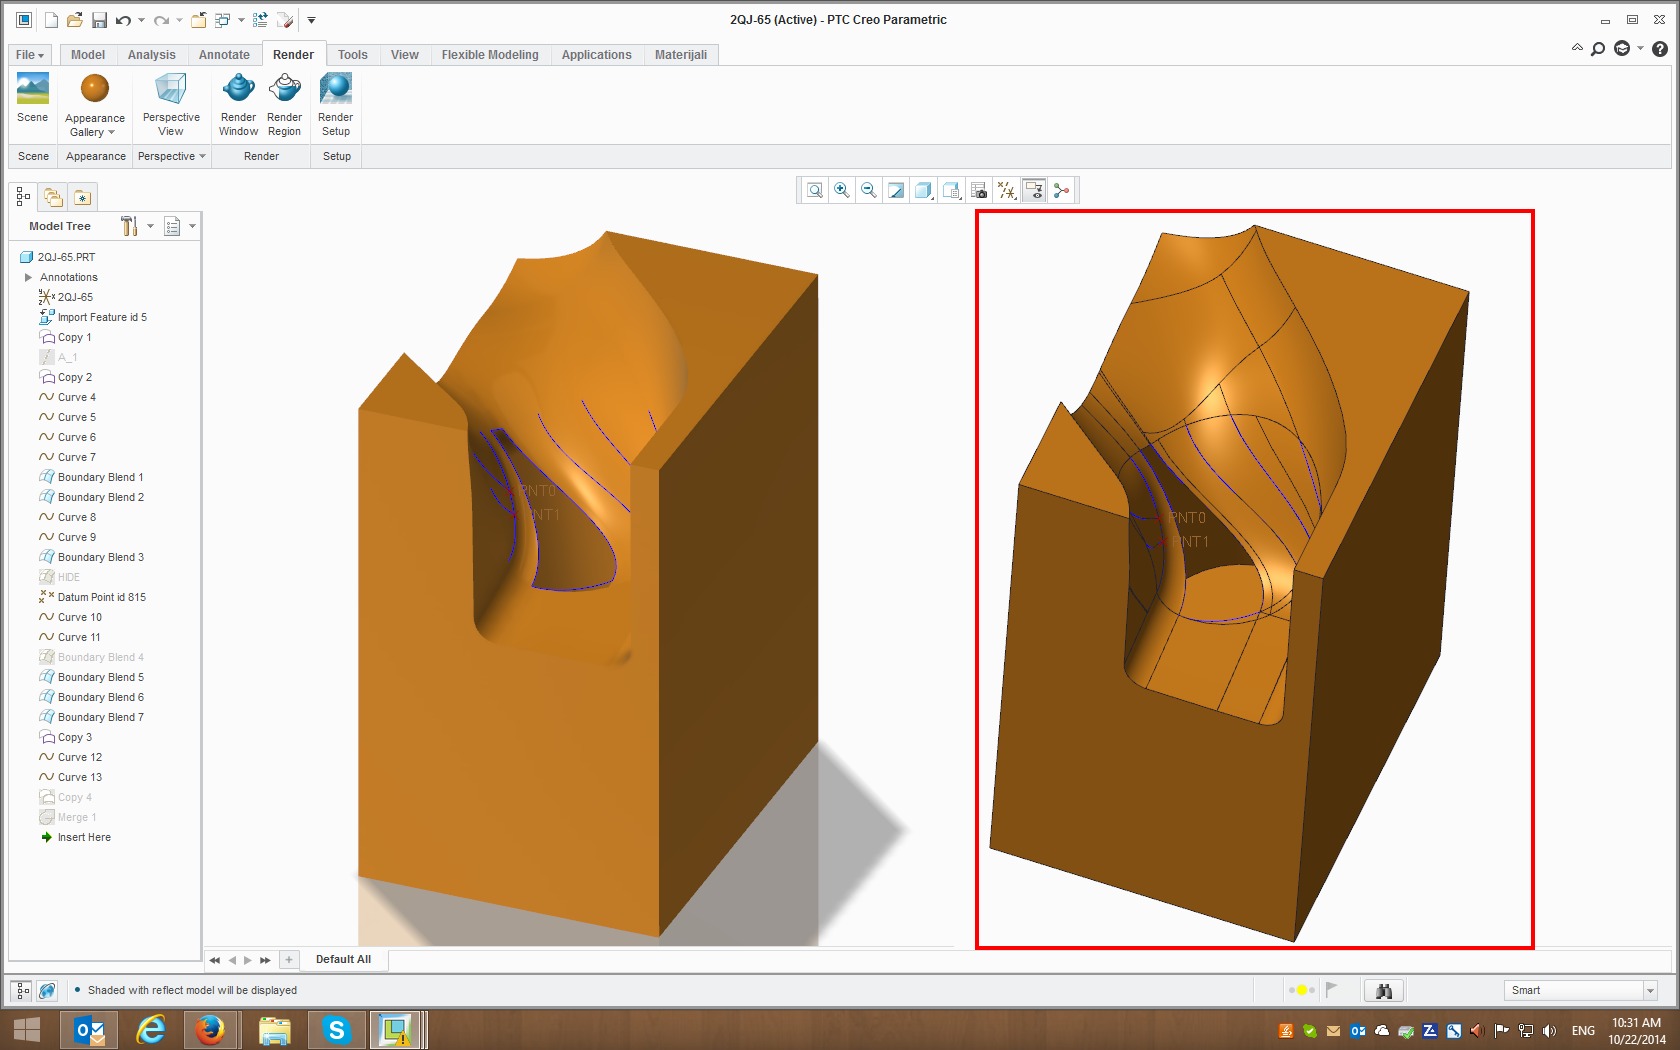Open Customize Quick Access Toolbar dropdown

pos(311,20)
